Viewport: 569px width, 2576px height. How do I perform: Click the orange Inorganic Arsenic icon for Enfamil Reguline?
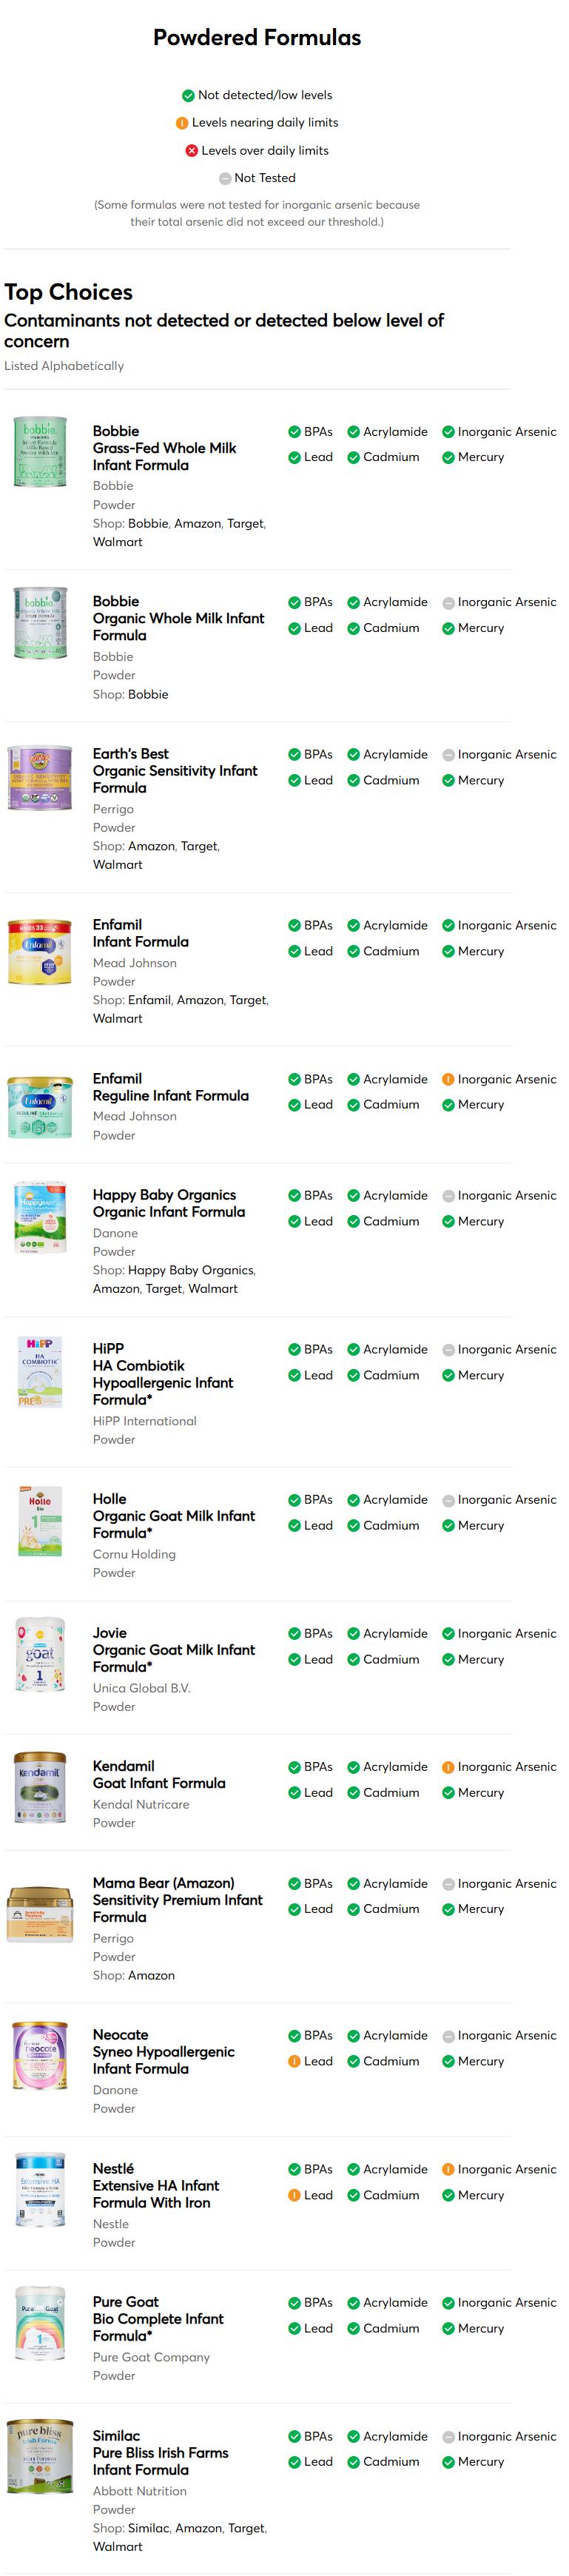[x=448, y=1080]
